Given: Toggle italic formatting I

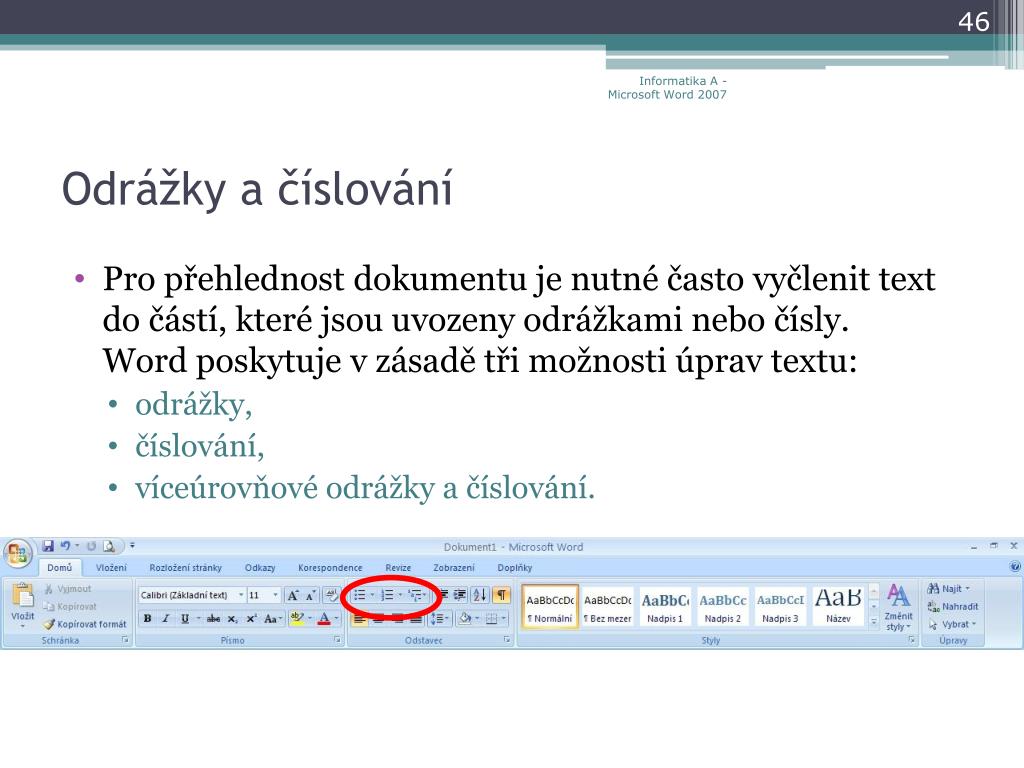Looking at the screenshot, I should [x=166, y=619].
